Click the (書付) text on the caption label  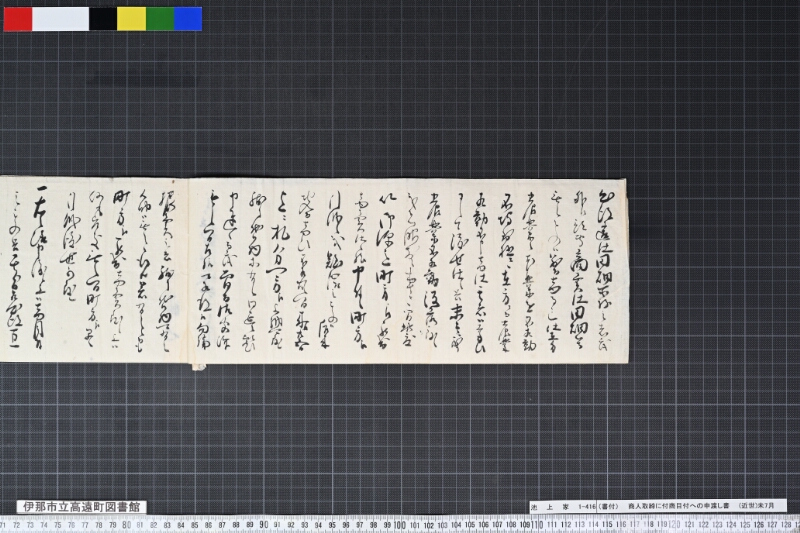607,506
